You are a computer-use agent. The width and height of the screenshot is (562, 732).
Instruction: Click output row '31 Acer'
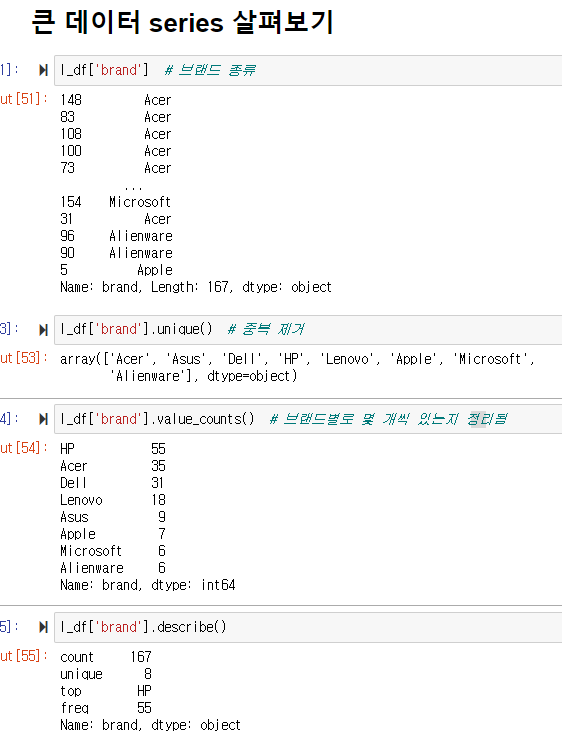(116, 219)
